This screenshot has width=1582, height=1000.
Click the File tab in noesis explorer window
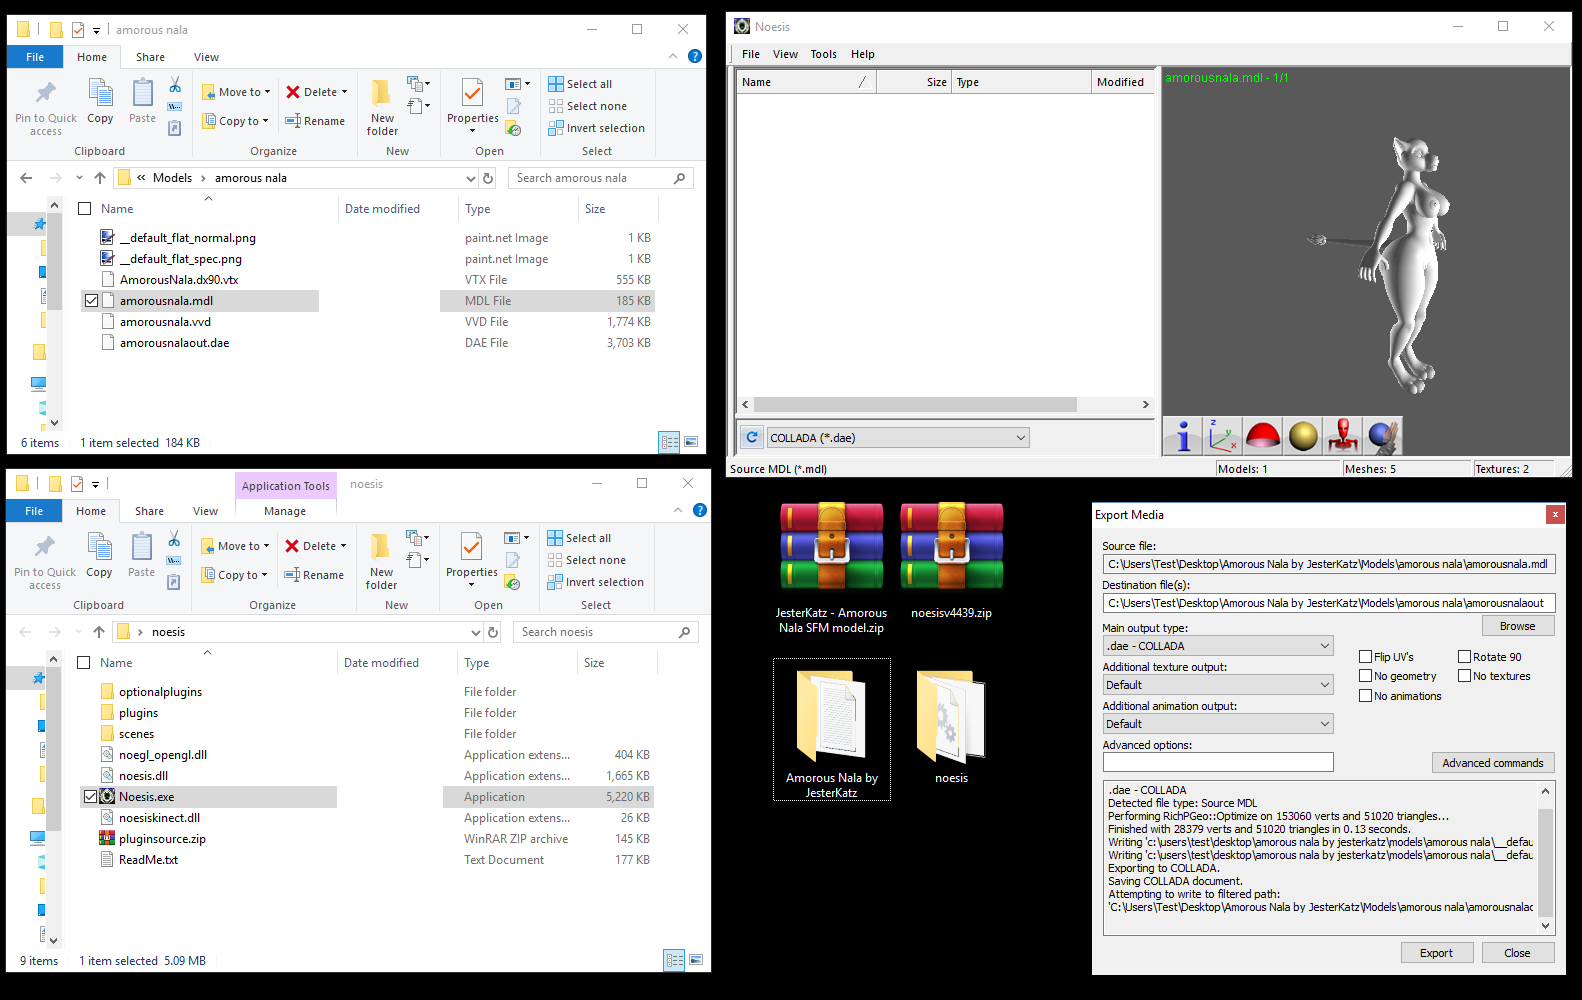coord(34,511)
